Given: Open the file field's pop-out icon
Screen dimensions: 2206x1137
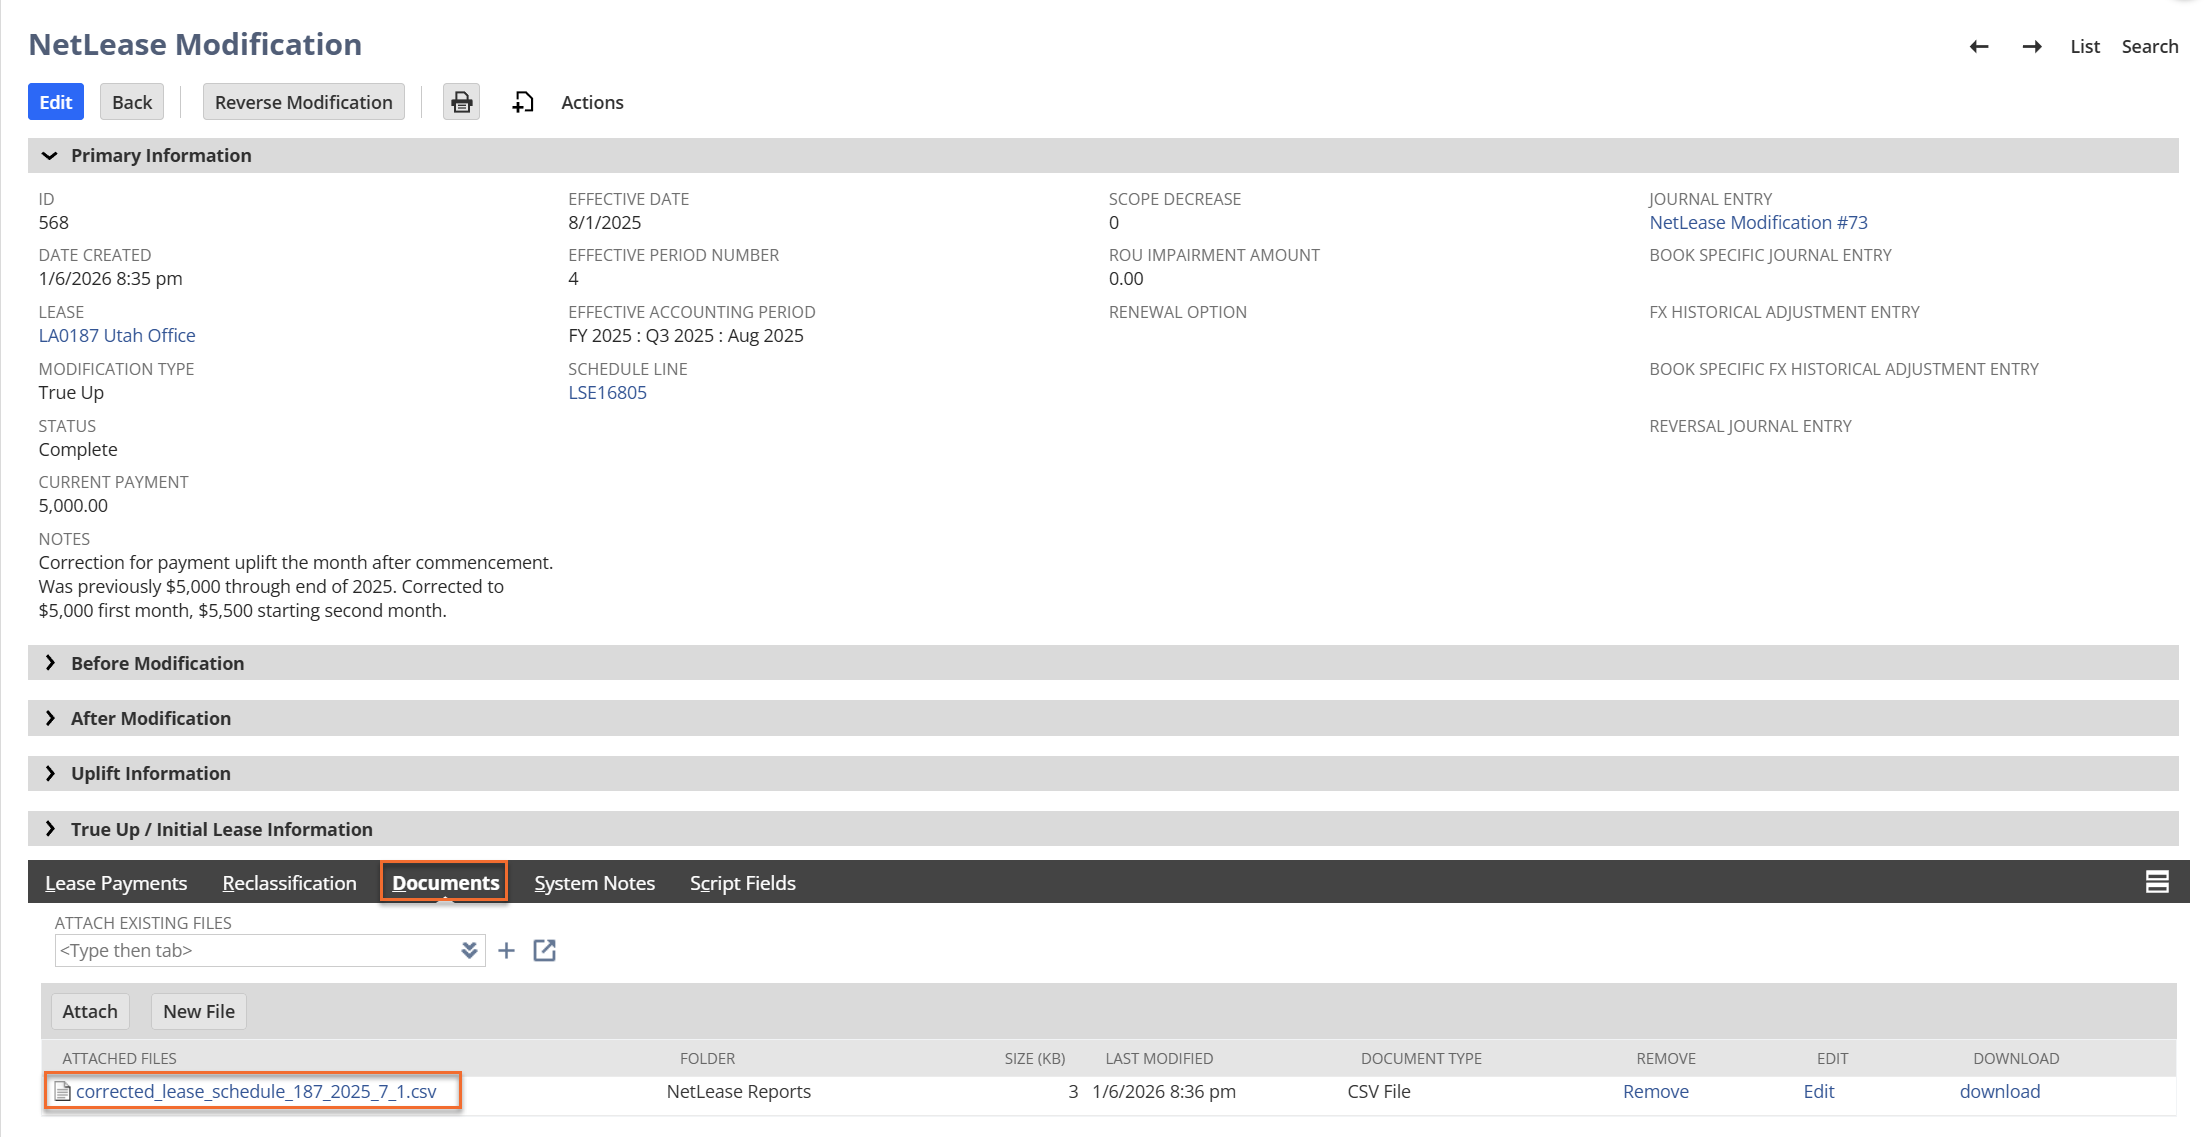Looking at the screenshot, I should point(544,950).
